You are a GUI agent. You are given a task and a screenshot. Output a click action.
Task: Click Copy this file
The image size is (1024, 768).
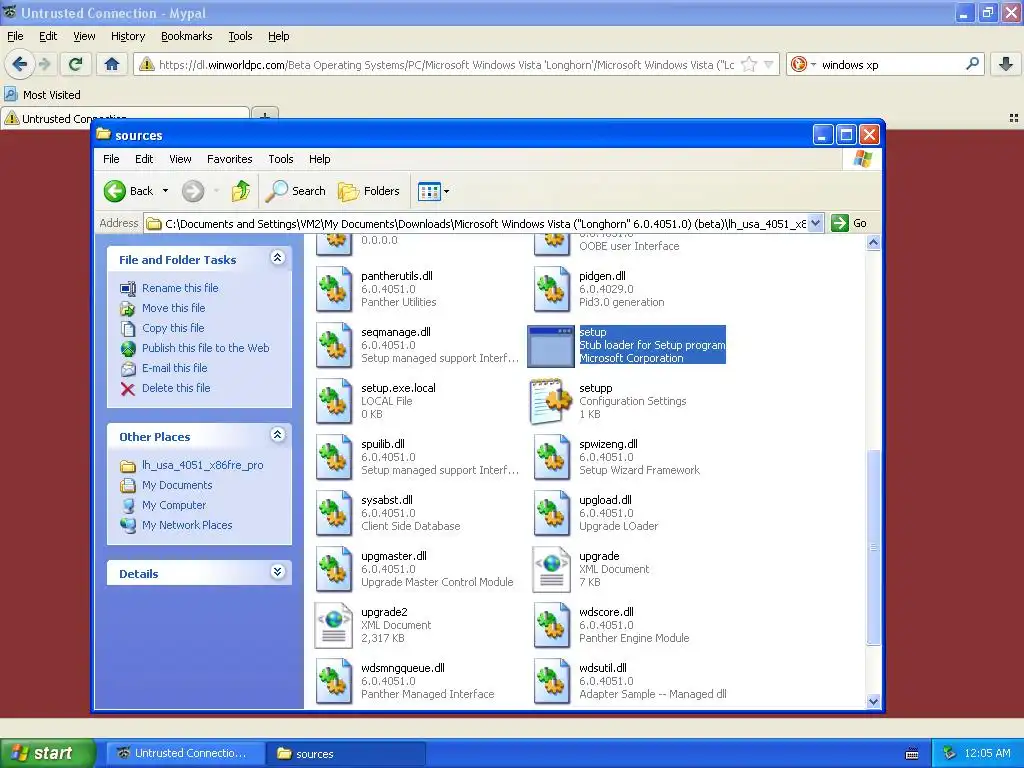[x=173, y=328]
